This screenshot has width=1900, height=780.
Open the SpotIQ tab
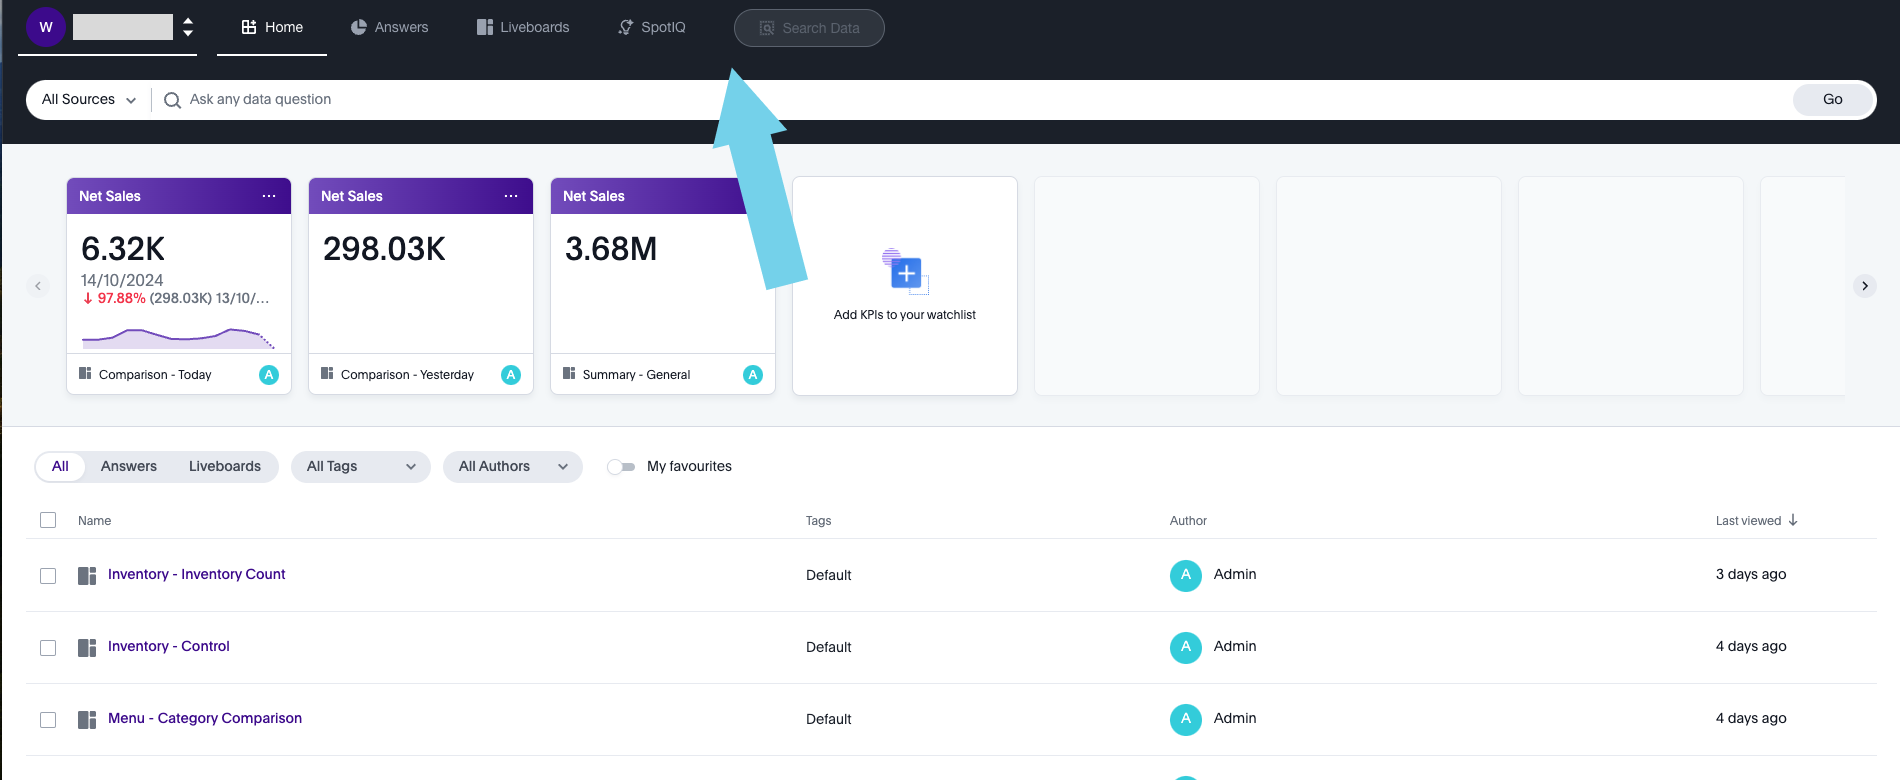652,27
